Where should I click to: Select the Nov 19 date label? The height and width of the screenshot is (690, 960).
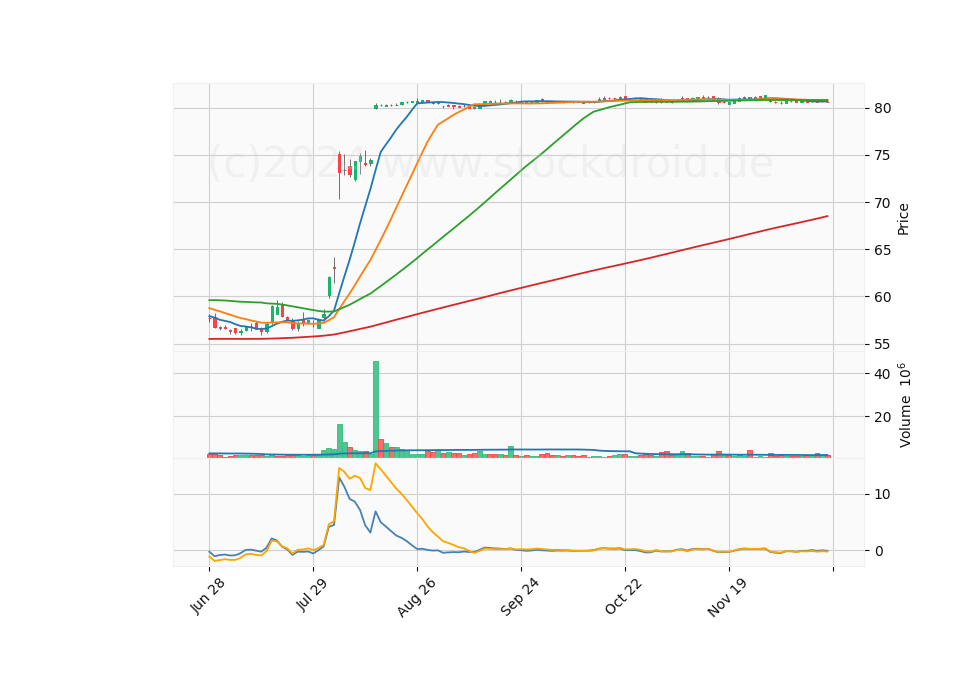click(x=727, y=597)
